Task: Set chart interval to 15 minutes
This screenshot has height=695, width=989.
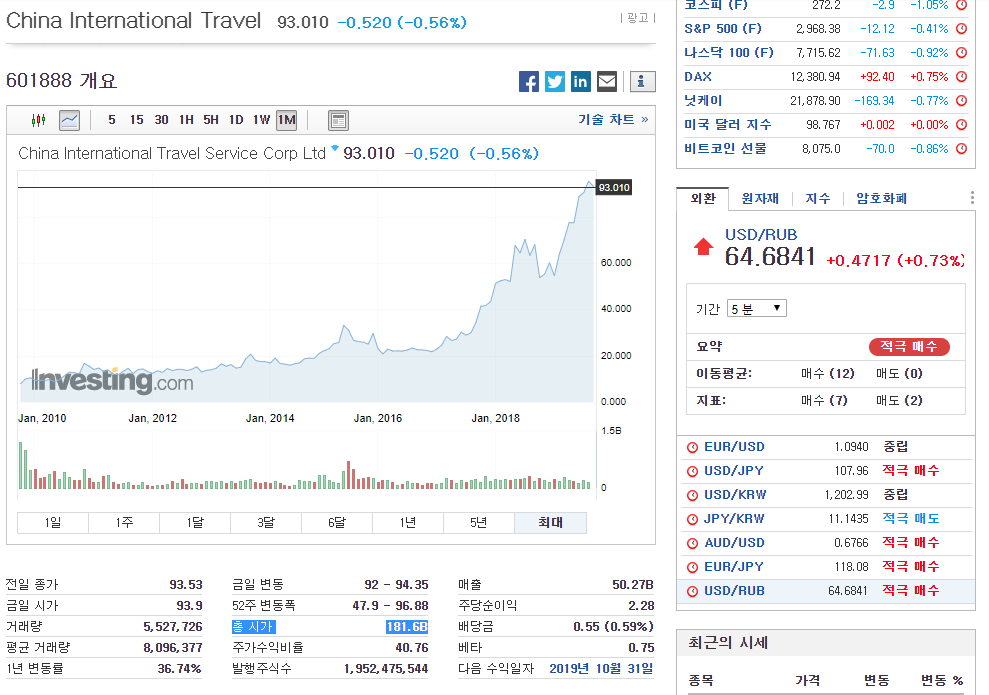Action: pos(136,120)
